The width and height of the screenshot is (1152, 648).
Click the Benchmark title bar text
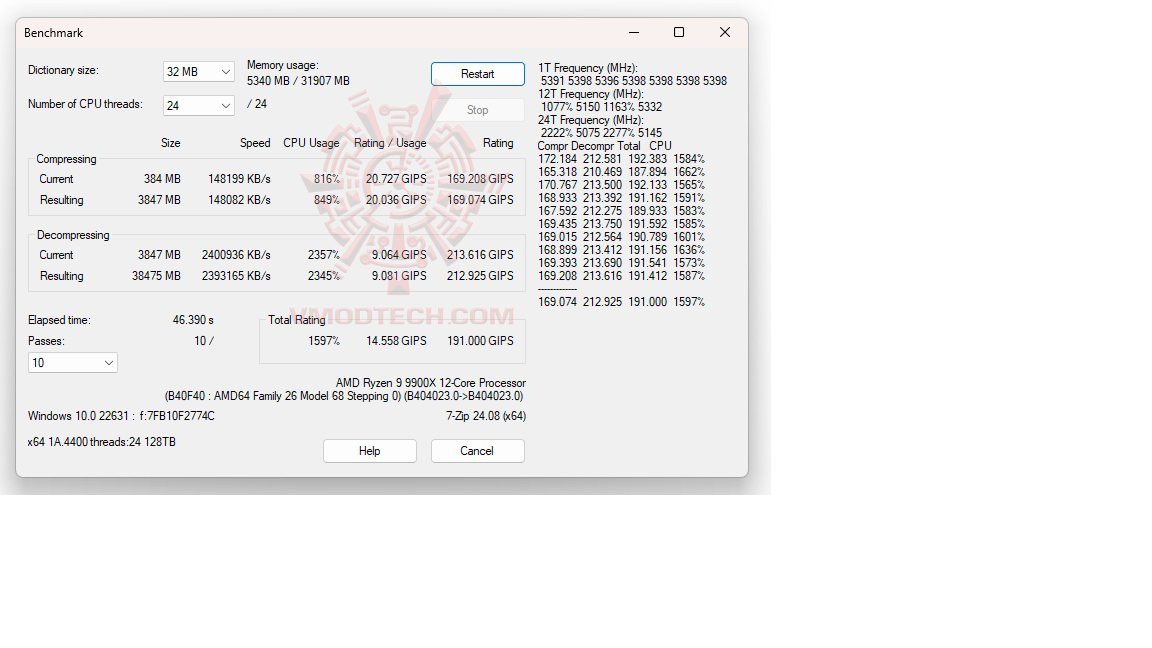pos(53,33)
